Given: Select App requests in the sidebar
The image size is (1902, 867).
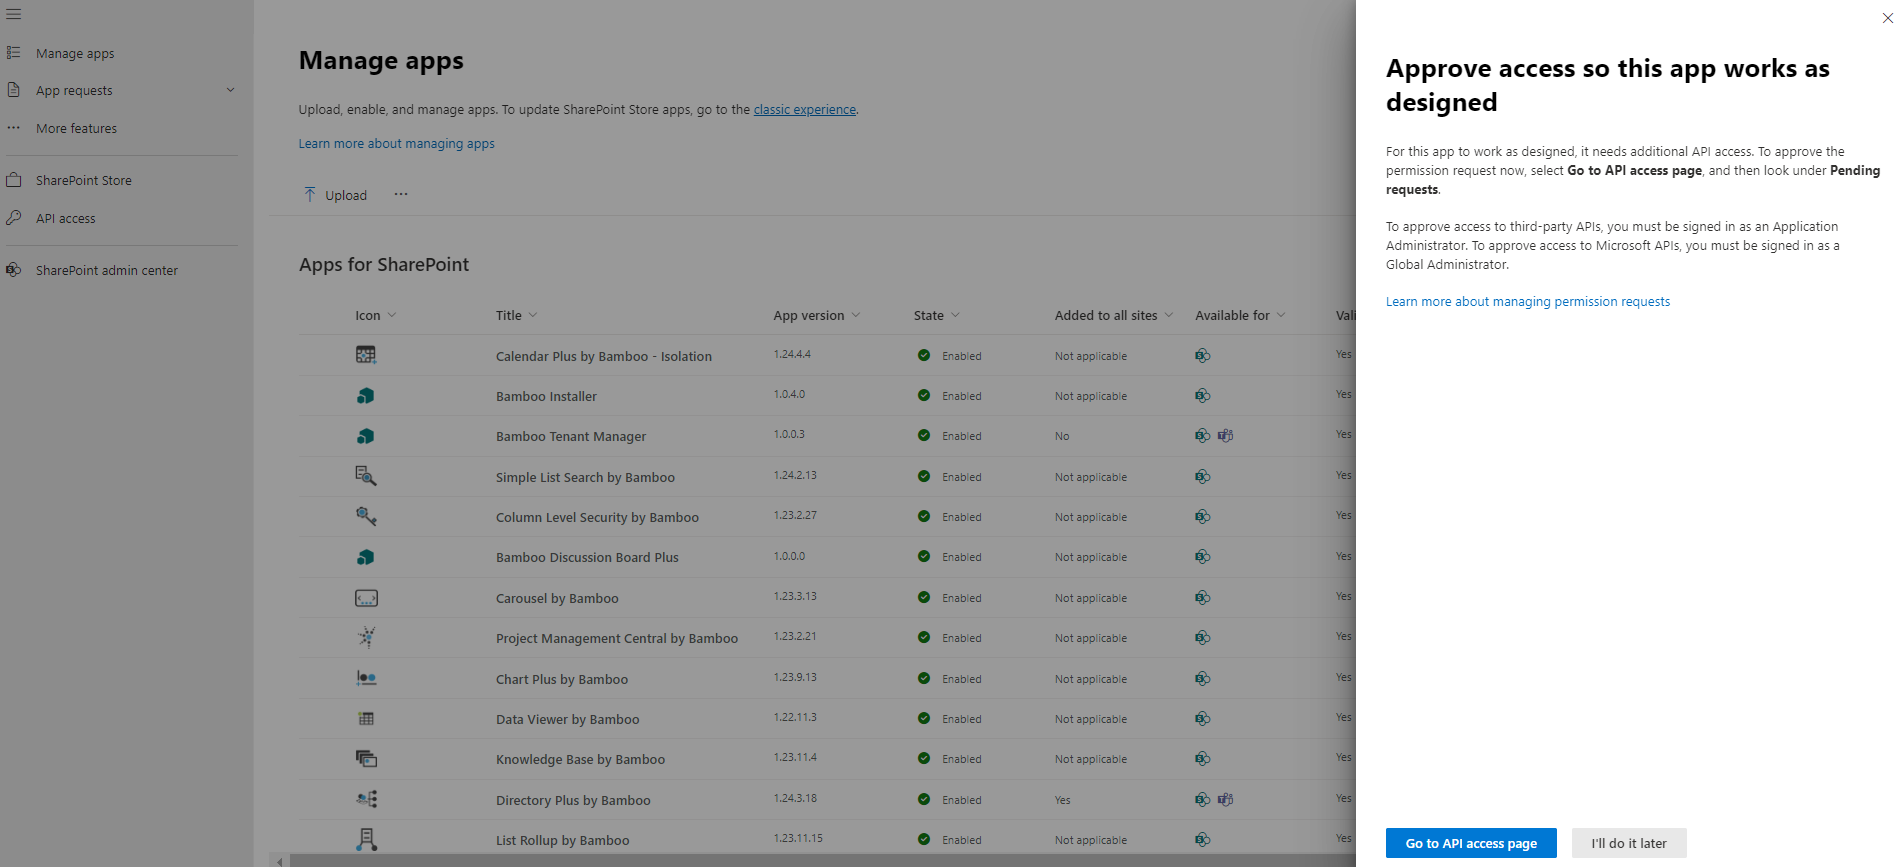Looking at the screenshot, I should pos(74,90).
